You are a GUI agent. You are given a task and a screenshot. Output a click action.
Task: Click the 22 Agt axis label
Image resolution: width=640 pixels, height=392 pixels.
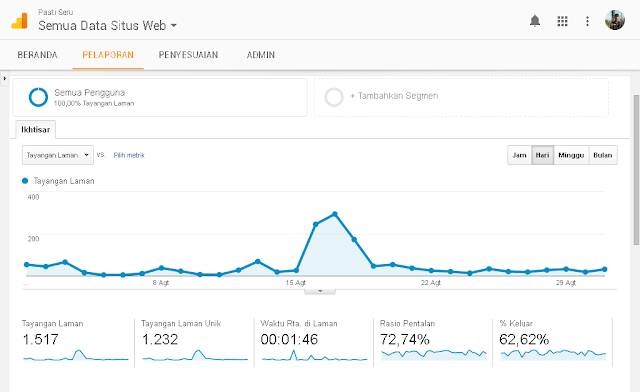click(431, 283)
